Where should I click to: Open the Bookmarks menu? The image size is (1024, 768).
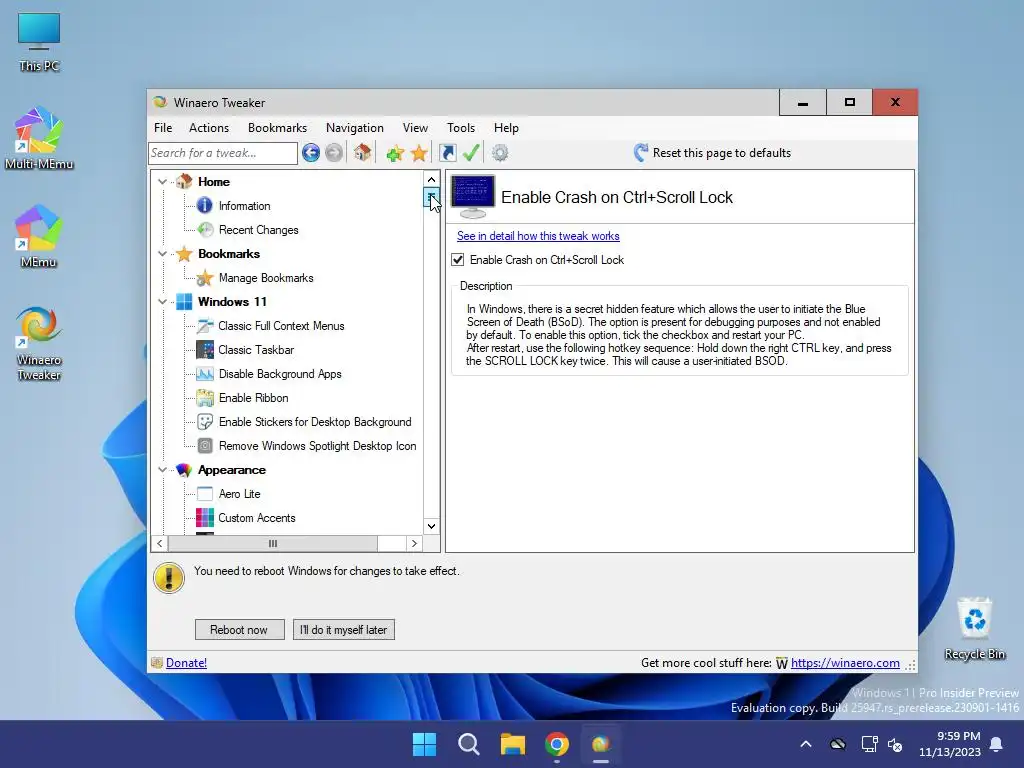278,128
